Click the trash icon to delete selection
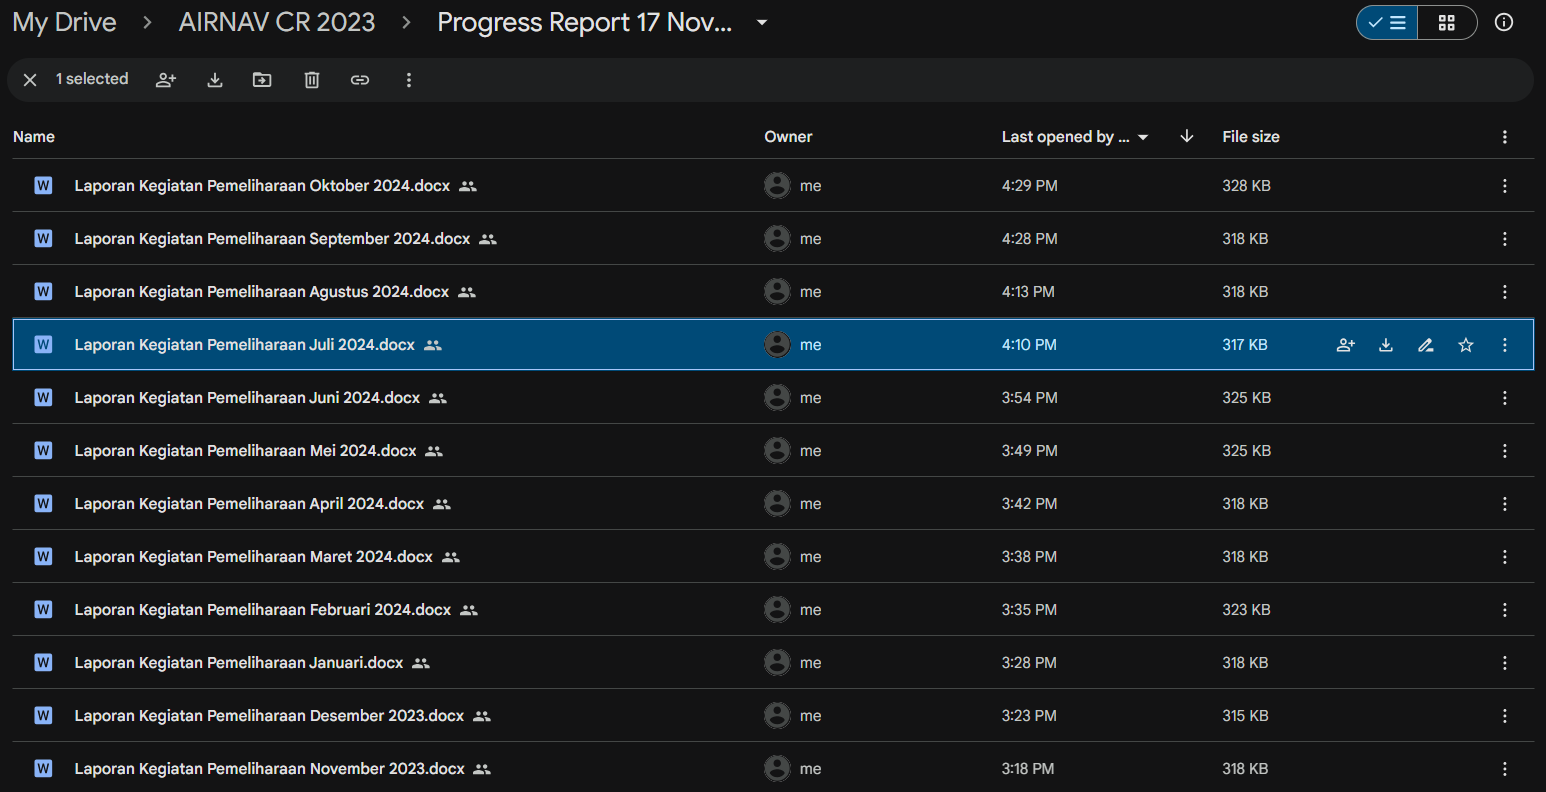The height and width of the screenshot is (792, 1546). tap(311, 80)
